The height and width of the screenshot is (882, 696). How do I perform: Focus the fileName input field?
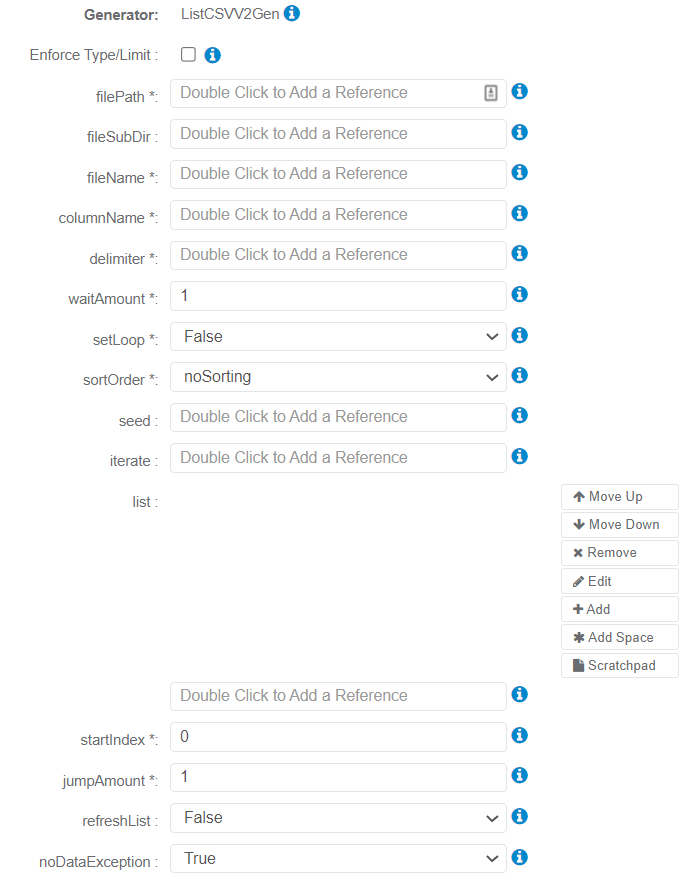click(338, 174)
